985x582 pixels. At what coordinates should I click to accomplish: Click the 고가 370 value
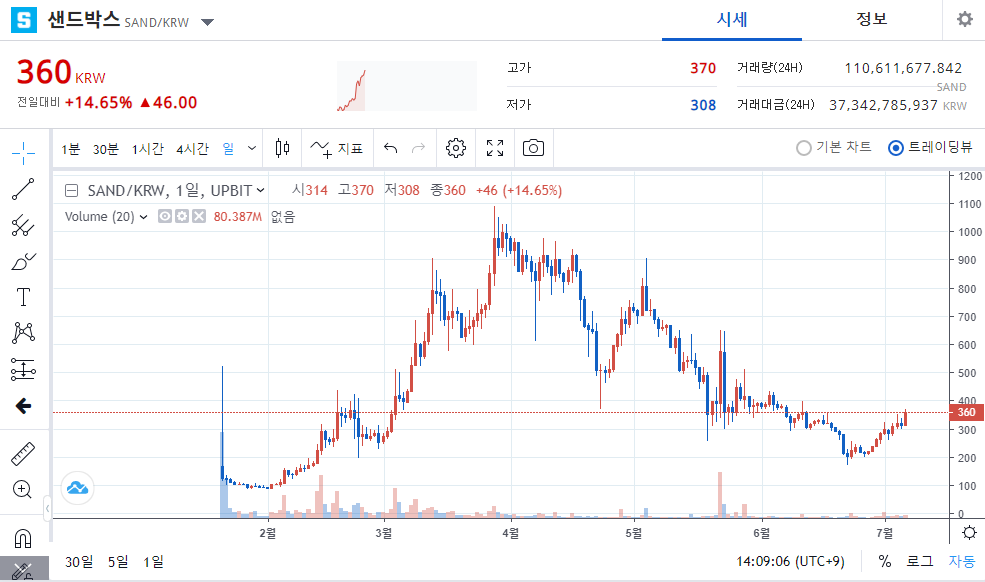point(703,68)
